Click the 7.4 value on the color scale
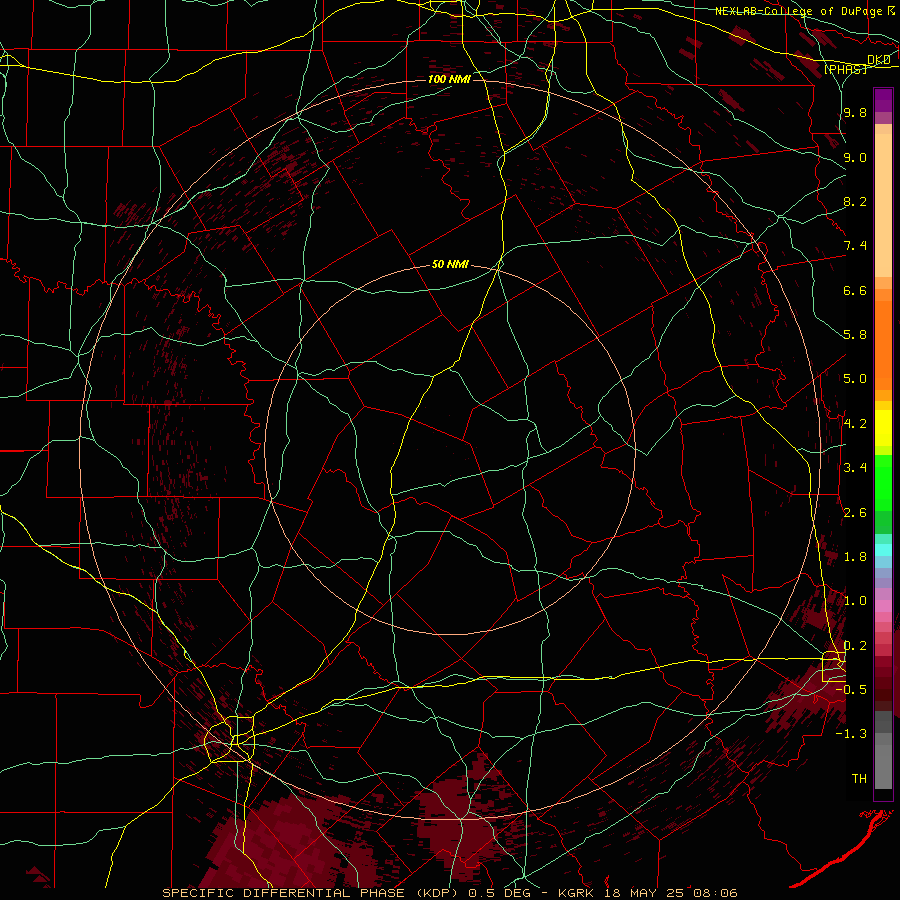The image size is (900, 900). [x=855, y=246]
